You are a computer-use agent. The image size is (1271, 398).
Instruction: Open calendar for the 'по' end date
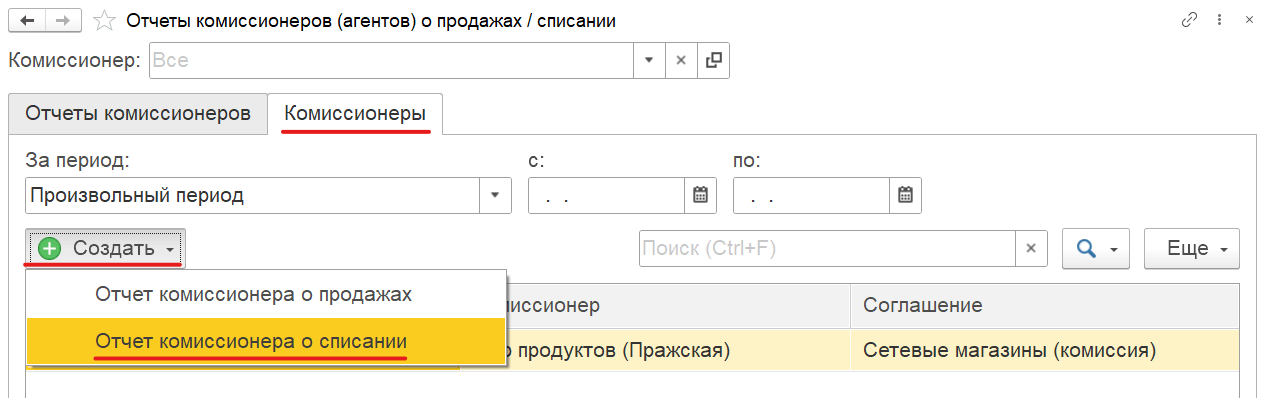pos(905,195)
